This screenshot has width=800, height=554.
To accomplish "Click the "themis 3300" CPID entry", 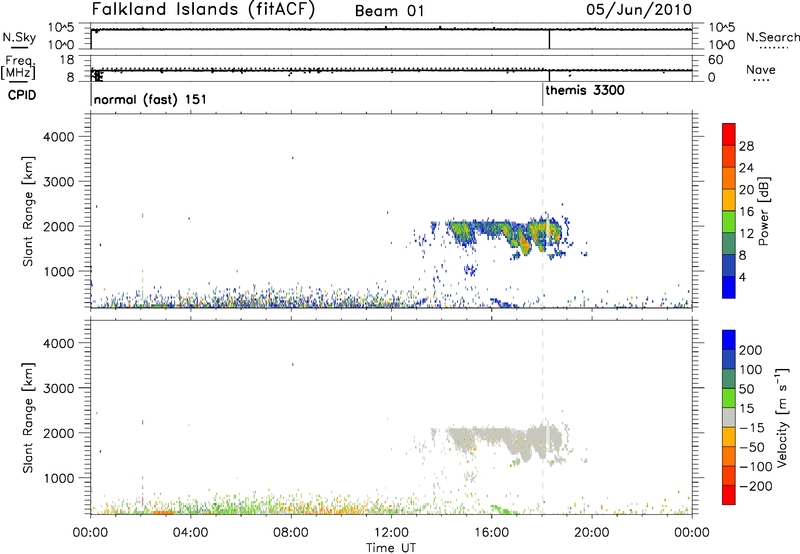I will [585, 90].
